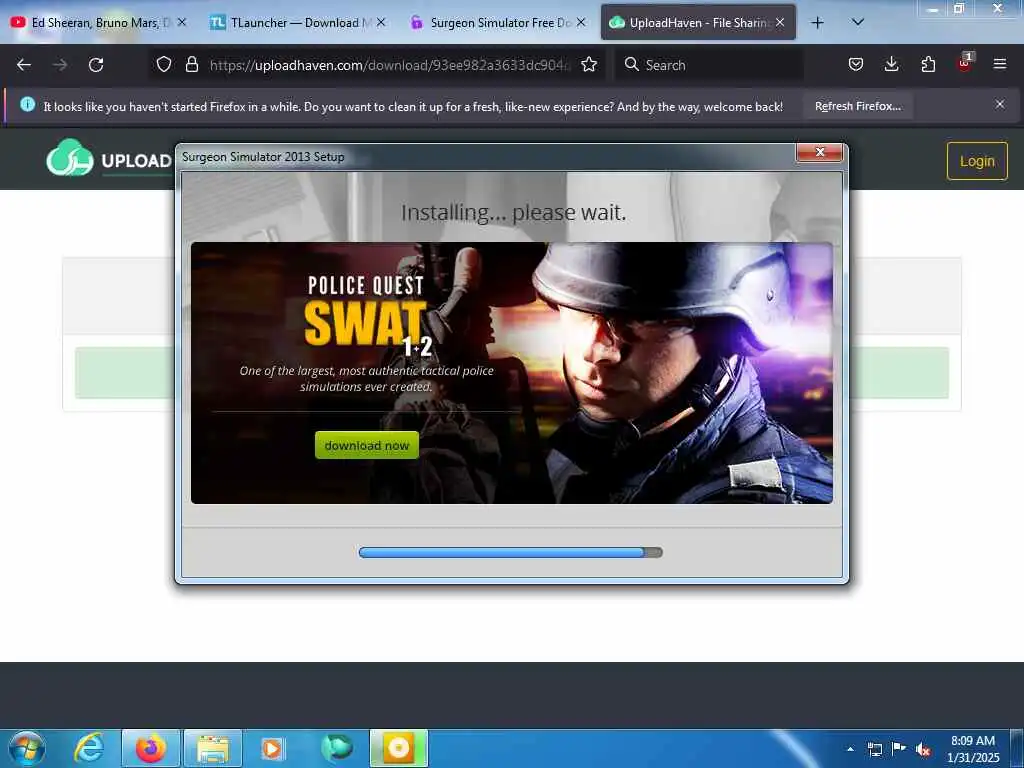Open Windows Media Player taskbar icon
This screenshot has width=1024, height=768.
coord(272,748)
